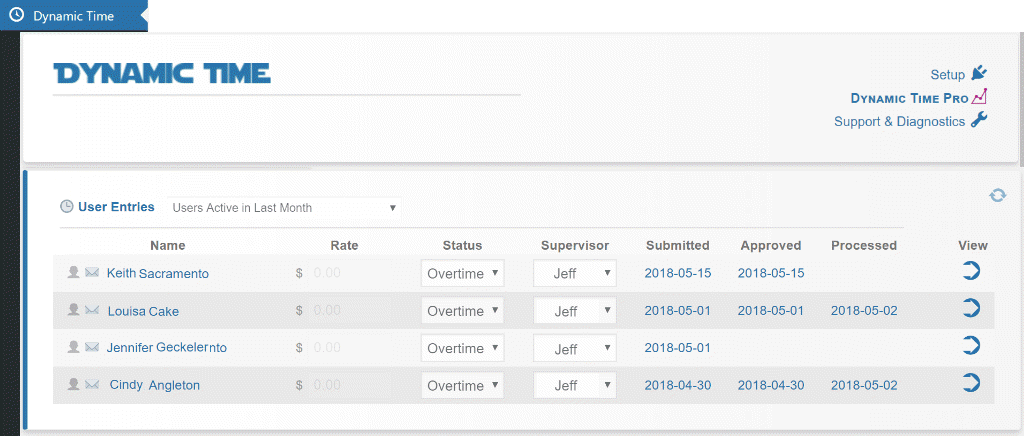1024x436 pixels.
Task: Click the user icon beside Louisa Cake
Action: pos(74,309)
